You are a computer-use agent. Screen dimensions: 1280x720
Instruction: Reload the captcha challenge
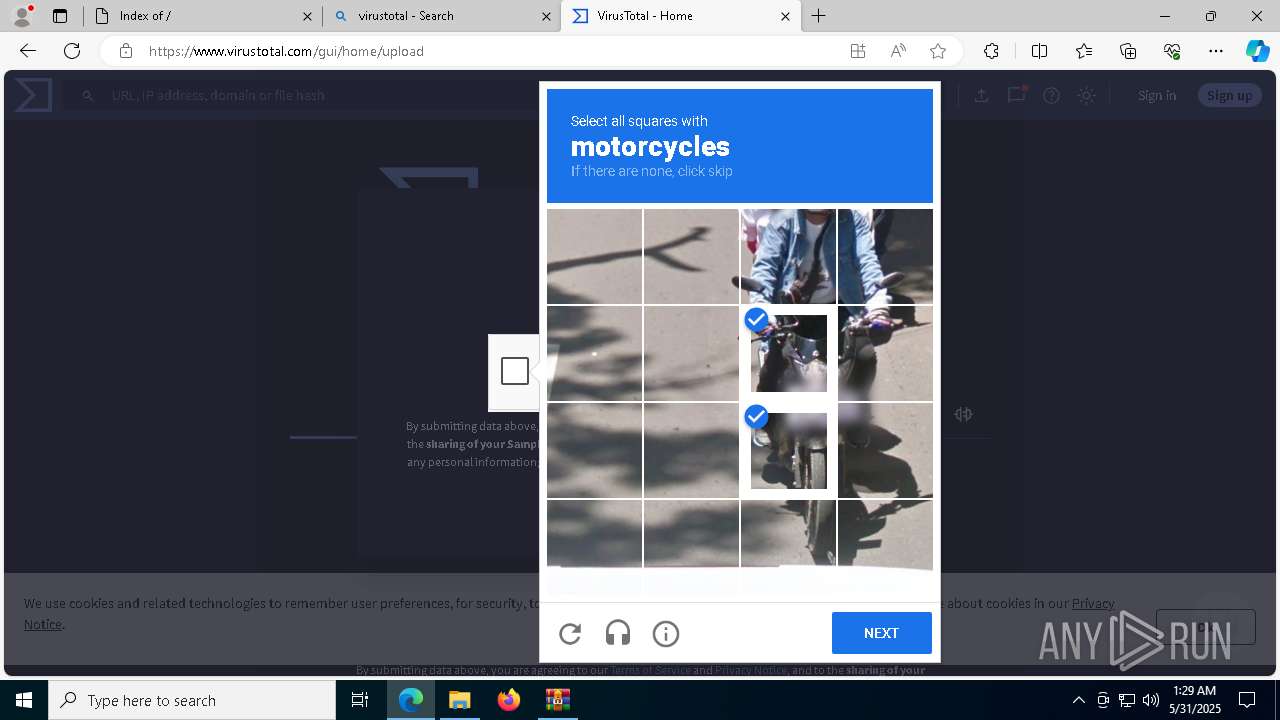570,633
